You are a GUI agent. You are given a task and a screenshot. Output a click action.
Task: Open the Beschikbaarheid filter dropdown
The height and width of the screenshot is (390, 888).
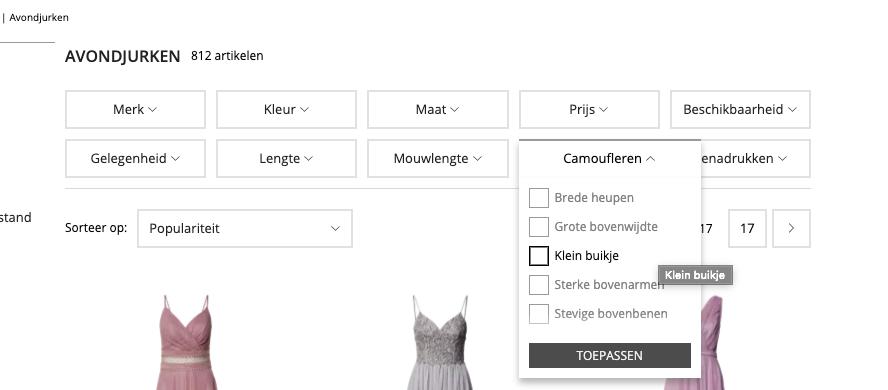740,109
